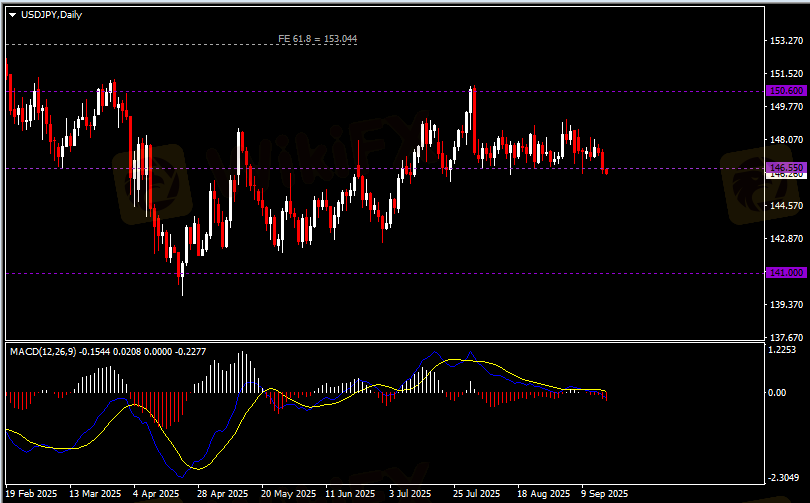Select the purple 141.000 price level tag

785,272
